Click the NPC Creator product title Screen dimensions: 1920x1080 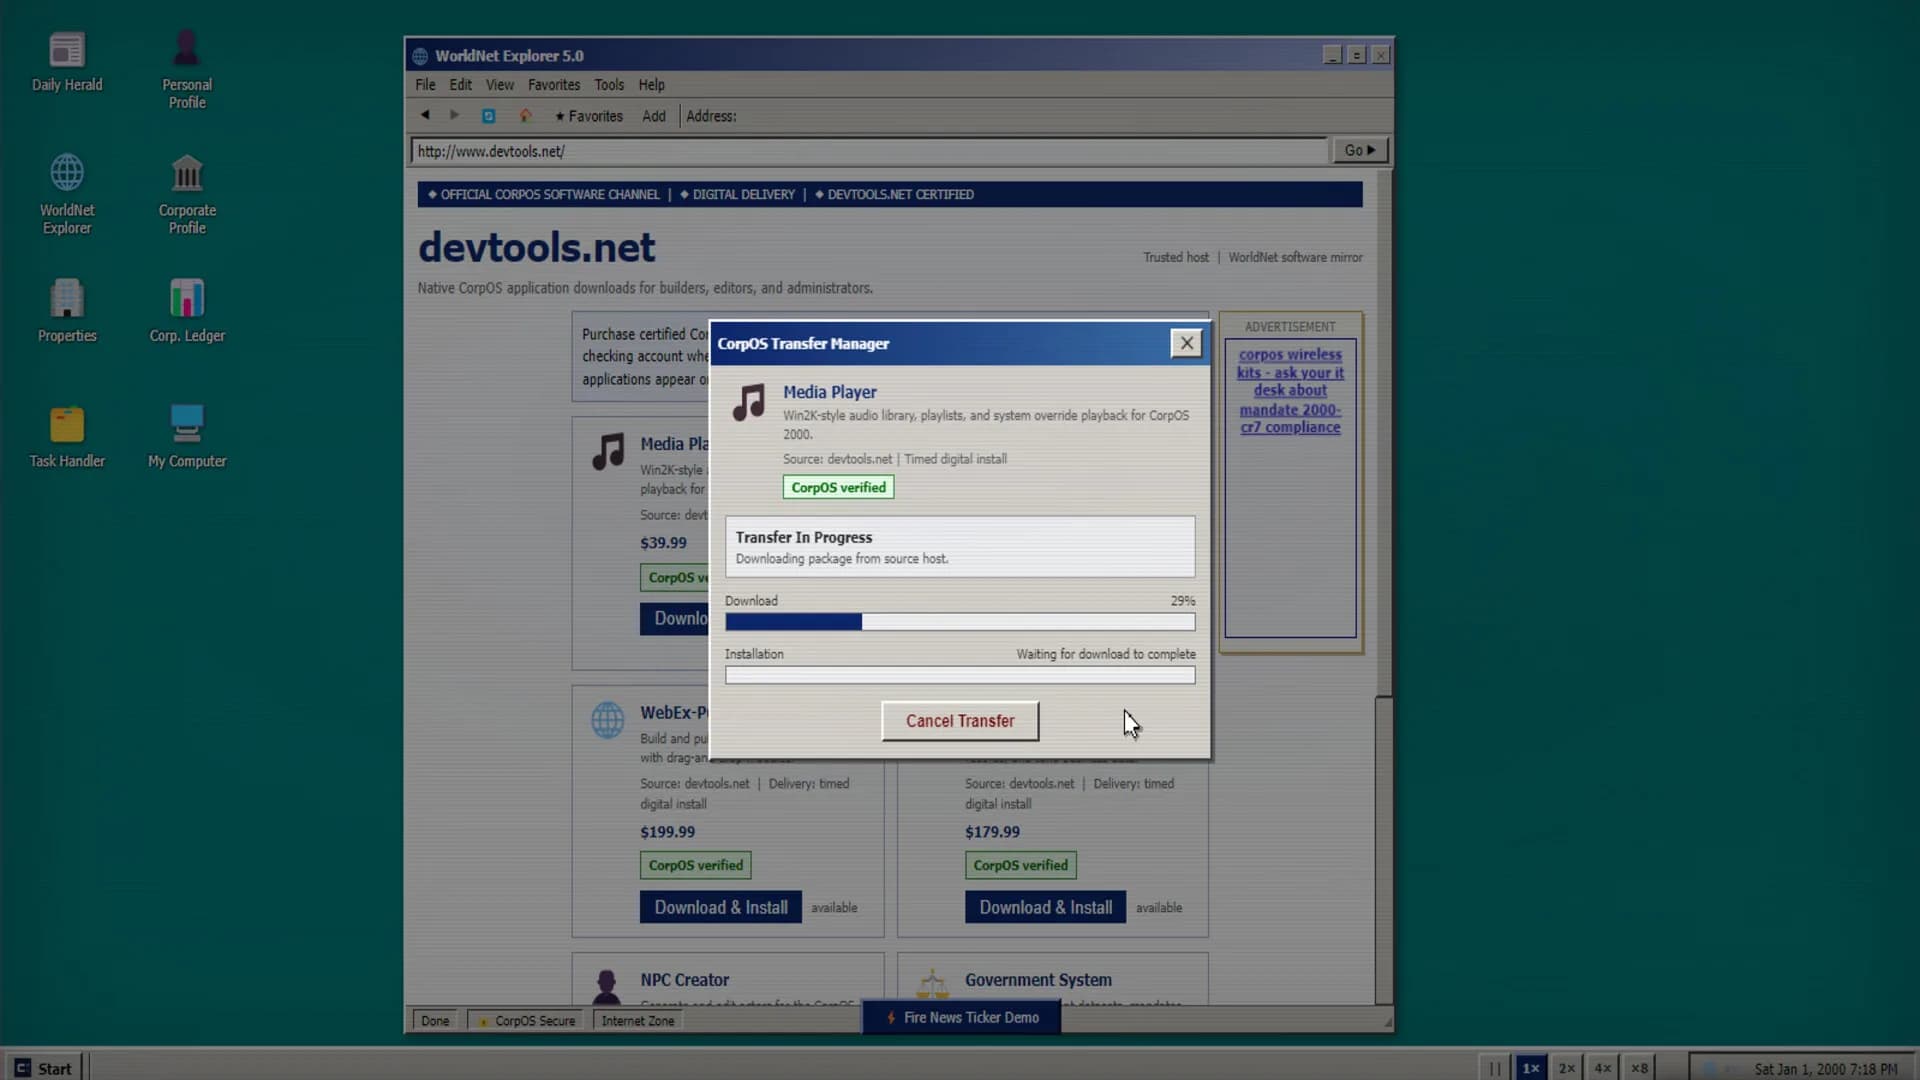click(684, 980)
